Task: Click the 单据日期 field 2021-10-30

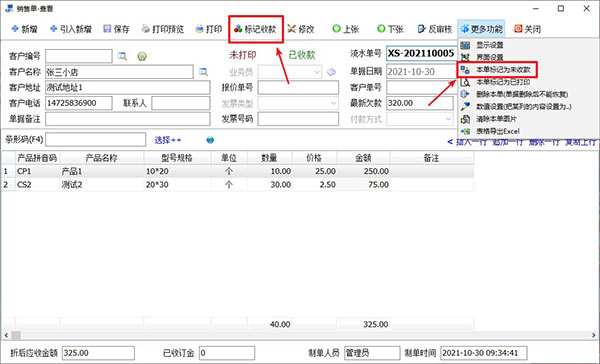Action: click(x=422, y=72)
